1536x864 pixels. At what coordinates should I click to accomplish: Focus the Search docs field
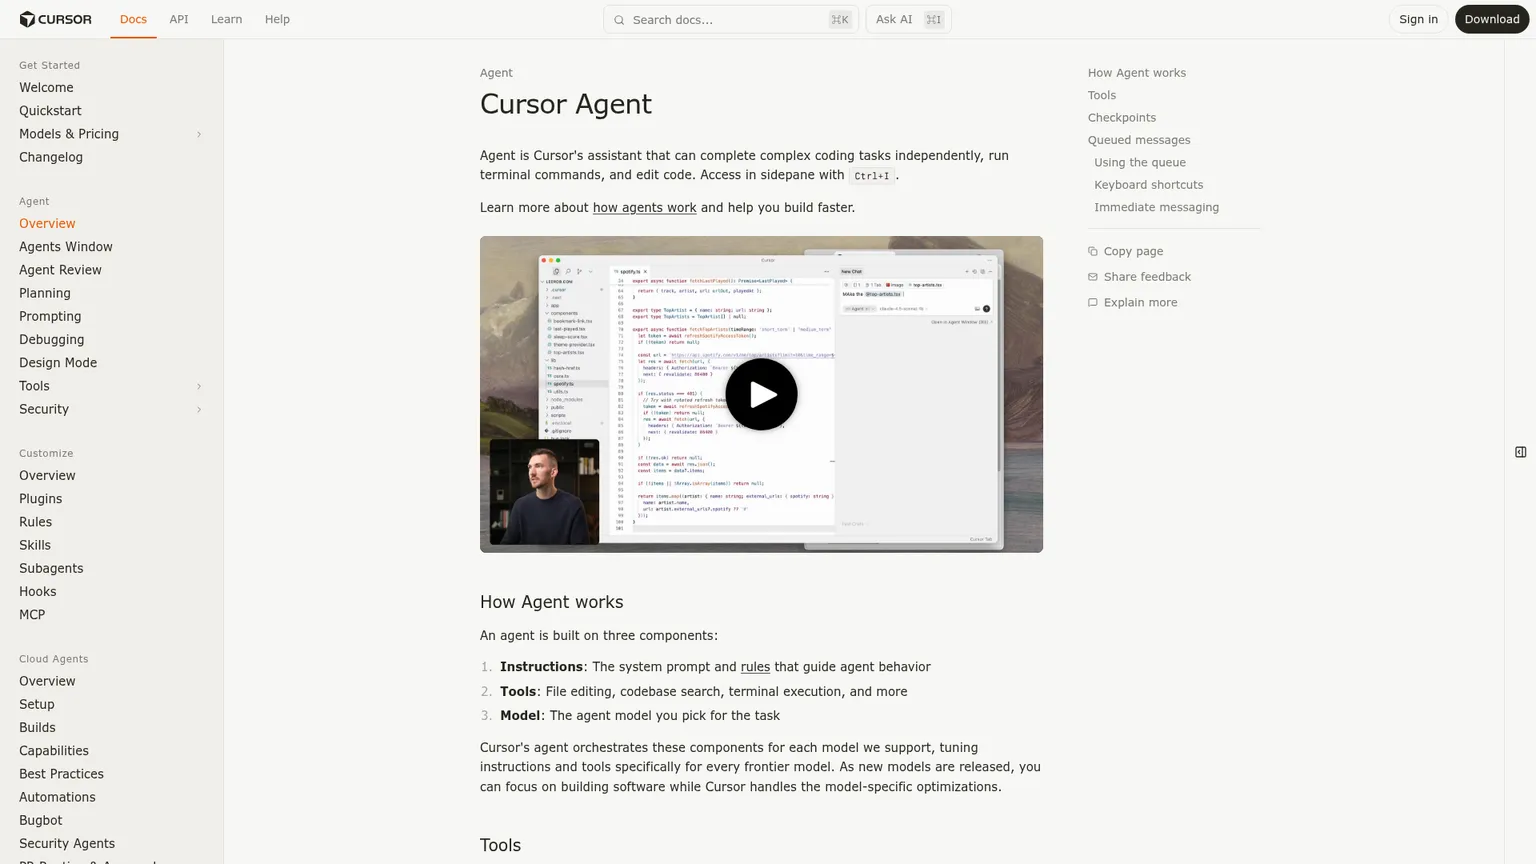pyautogui.click(x=731, y=19)
